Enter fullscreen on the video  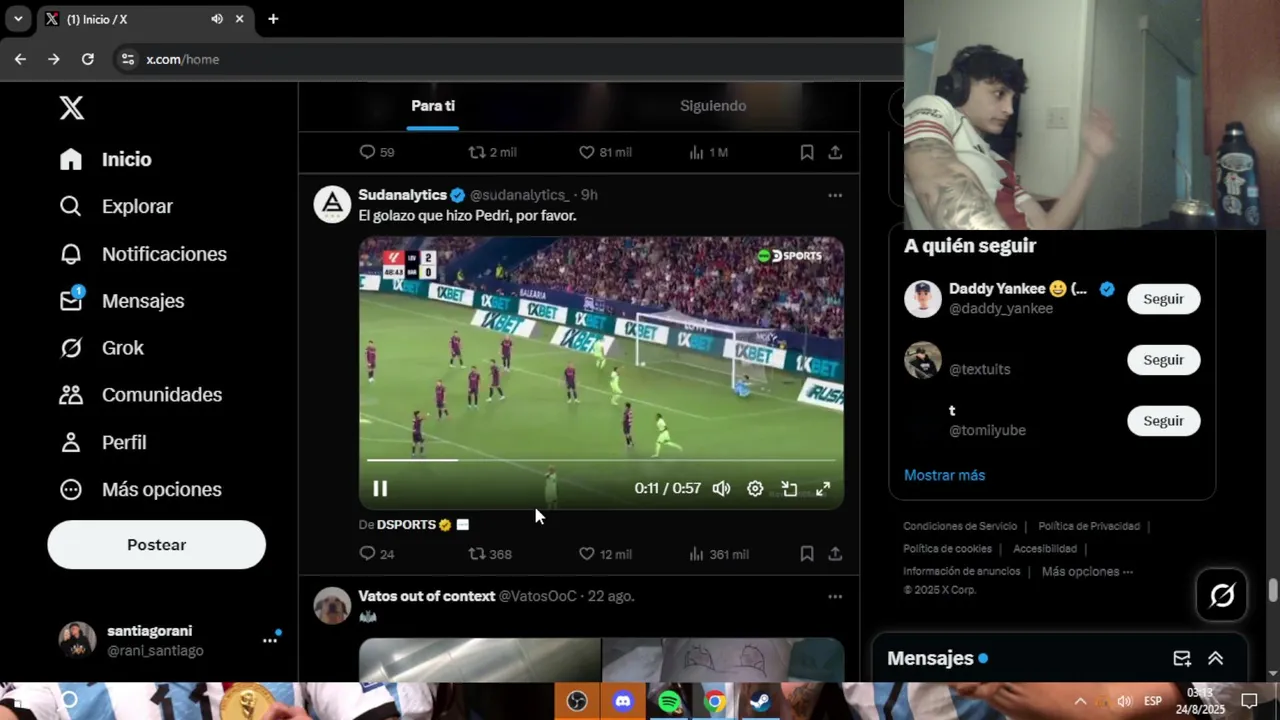coord(823,488)
